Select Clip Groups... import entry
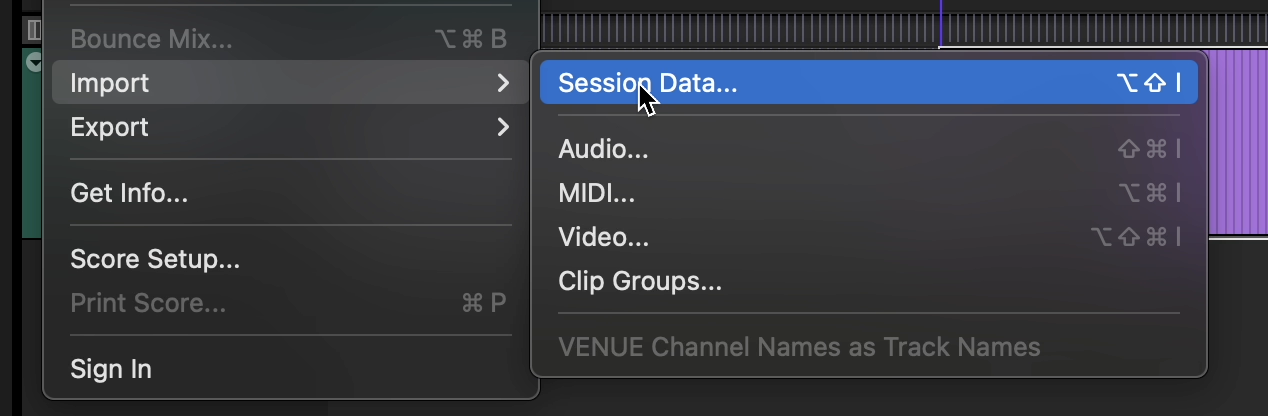1268x416 pixels. 640,281
